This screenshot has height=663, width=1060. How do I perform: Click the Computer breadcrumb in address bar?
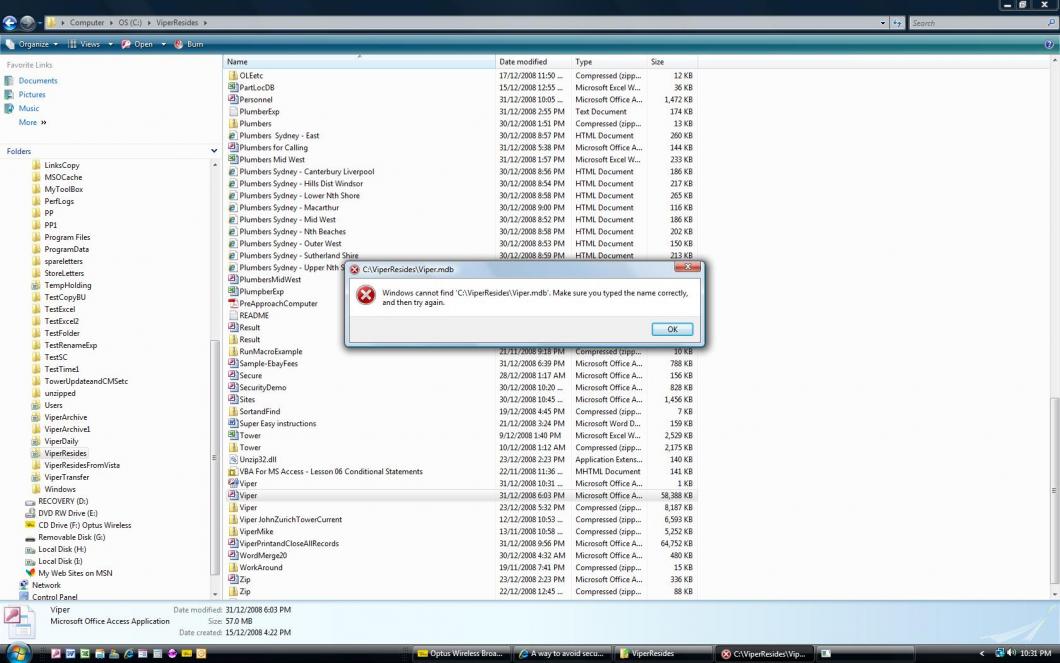pyautogui.click(x=87, y=23)
